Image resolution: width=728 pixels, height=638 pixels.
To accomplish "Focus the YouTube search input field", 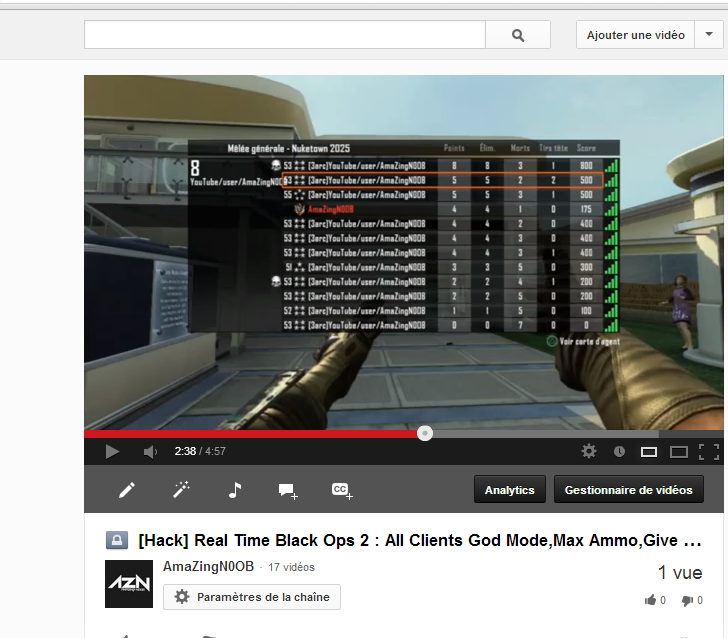I will point(285,35).
